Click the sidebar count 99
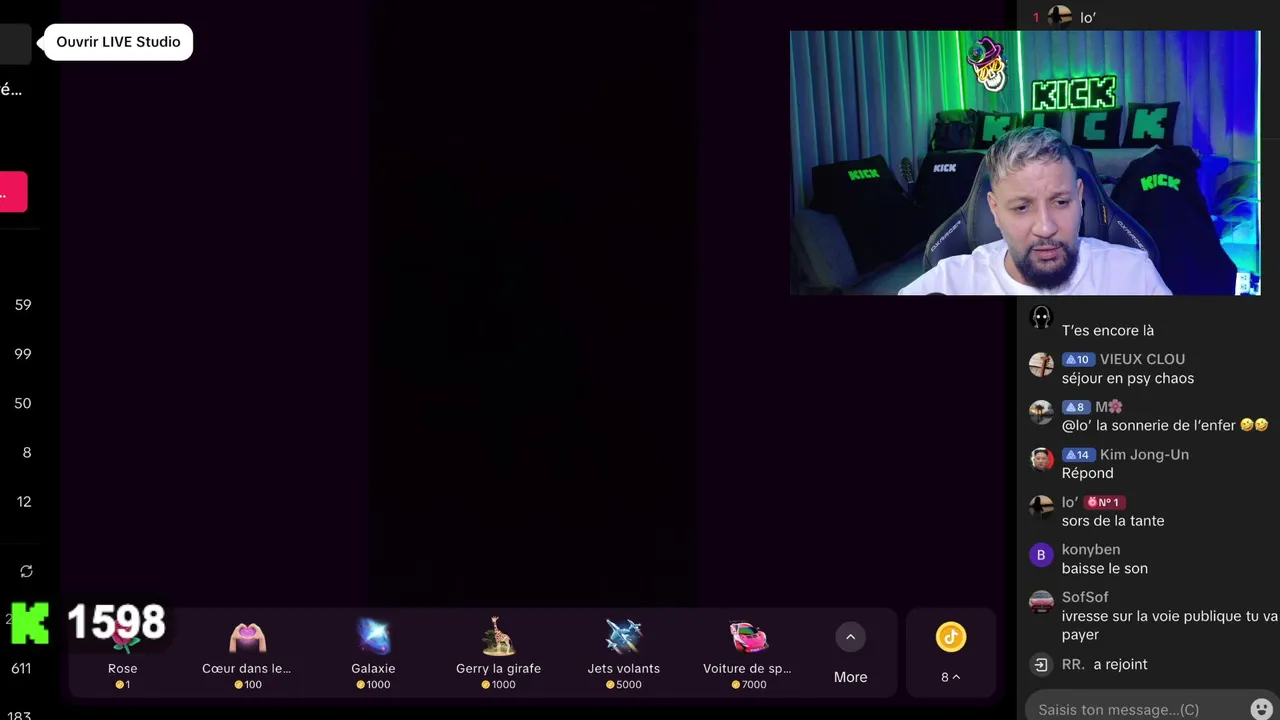The height and width of the screenshot is (720, 1280). coord(23,354)
